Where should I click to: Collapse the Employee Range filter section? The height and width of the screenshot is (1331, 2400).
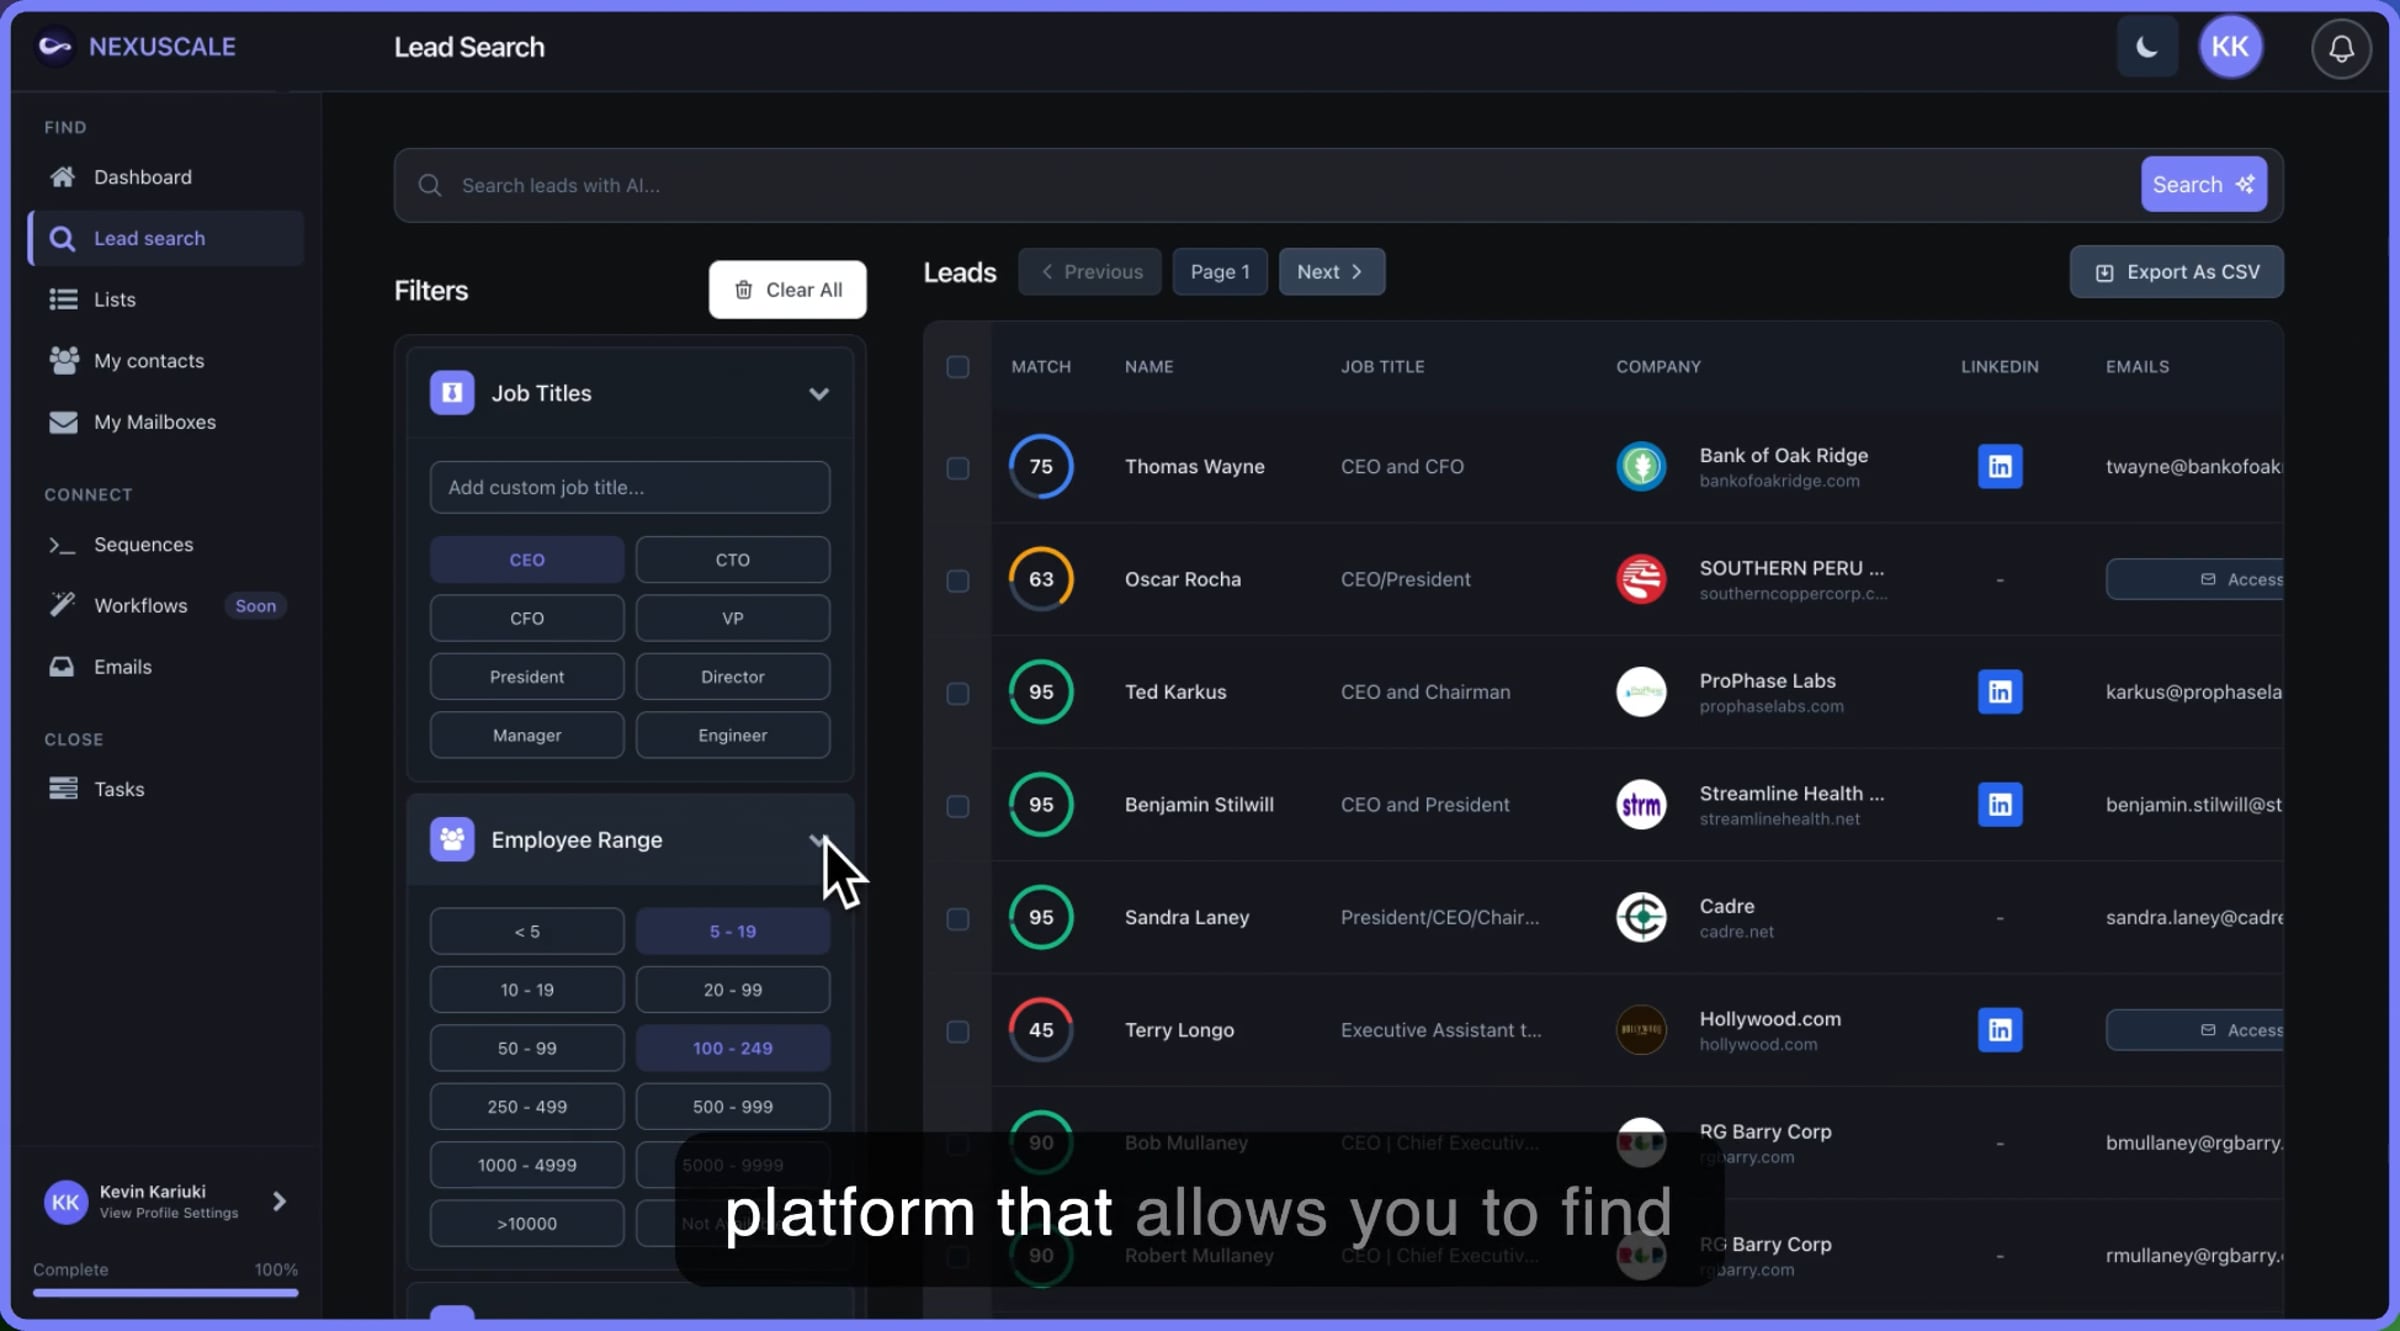pos(818,840)
